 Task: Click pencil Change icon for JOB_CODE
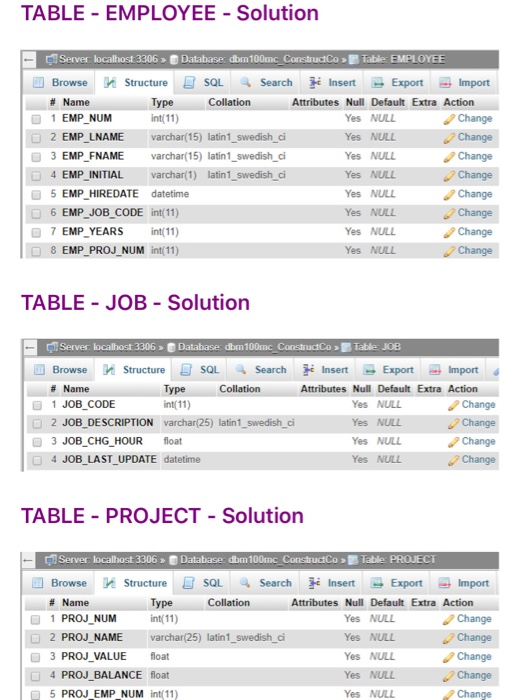click(453, 405)
